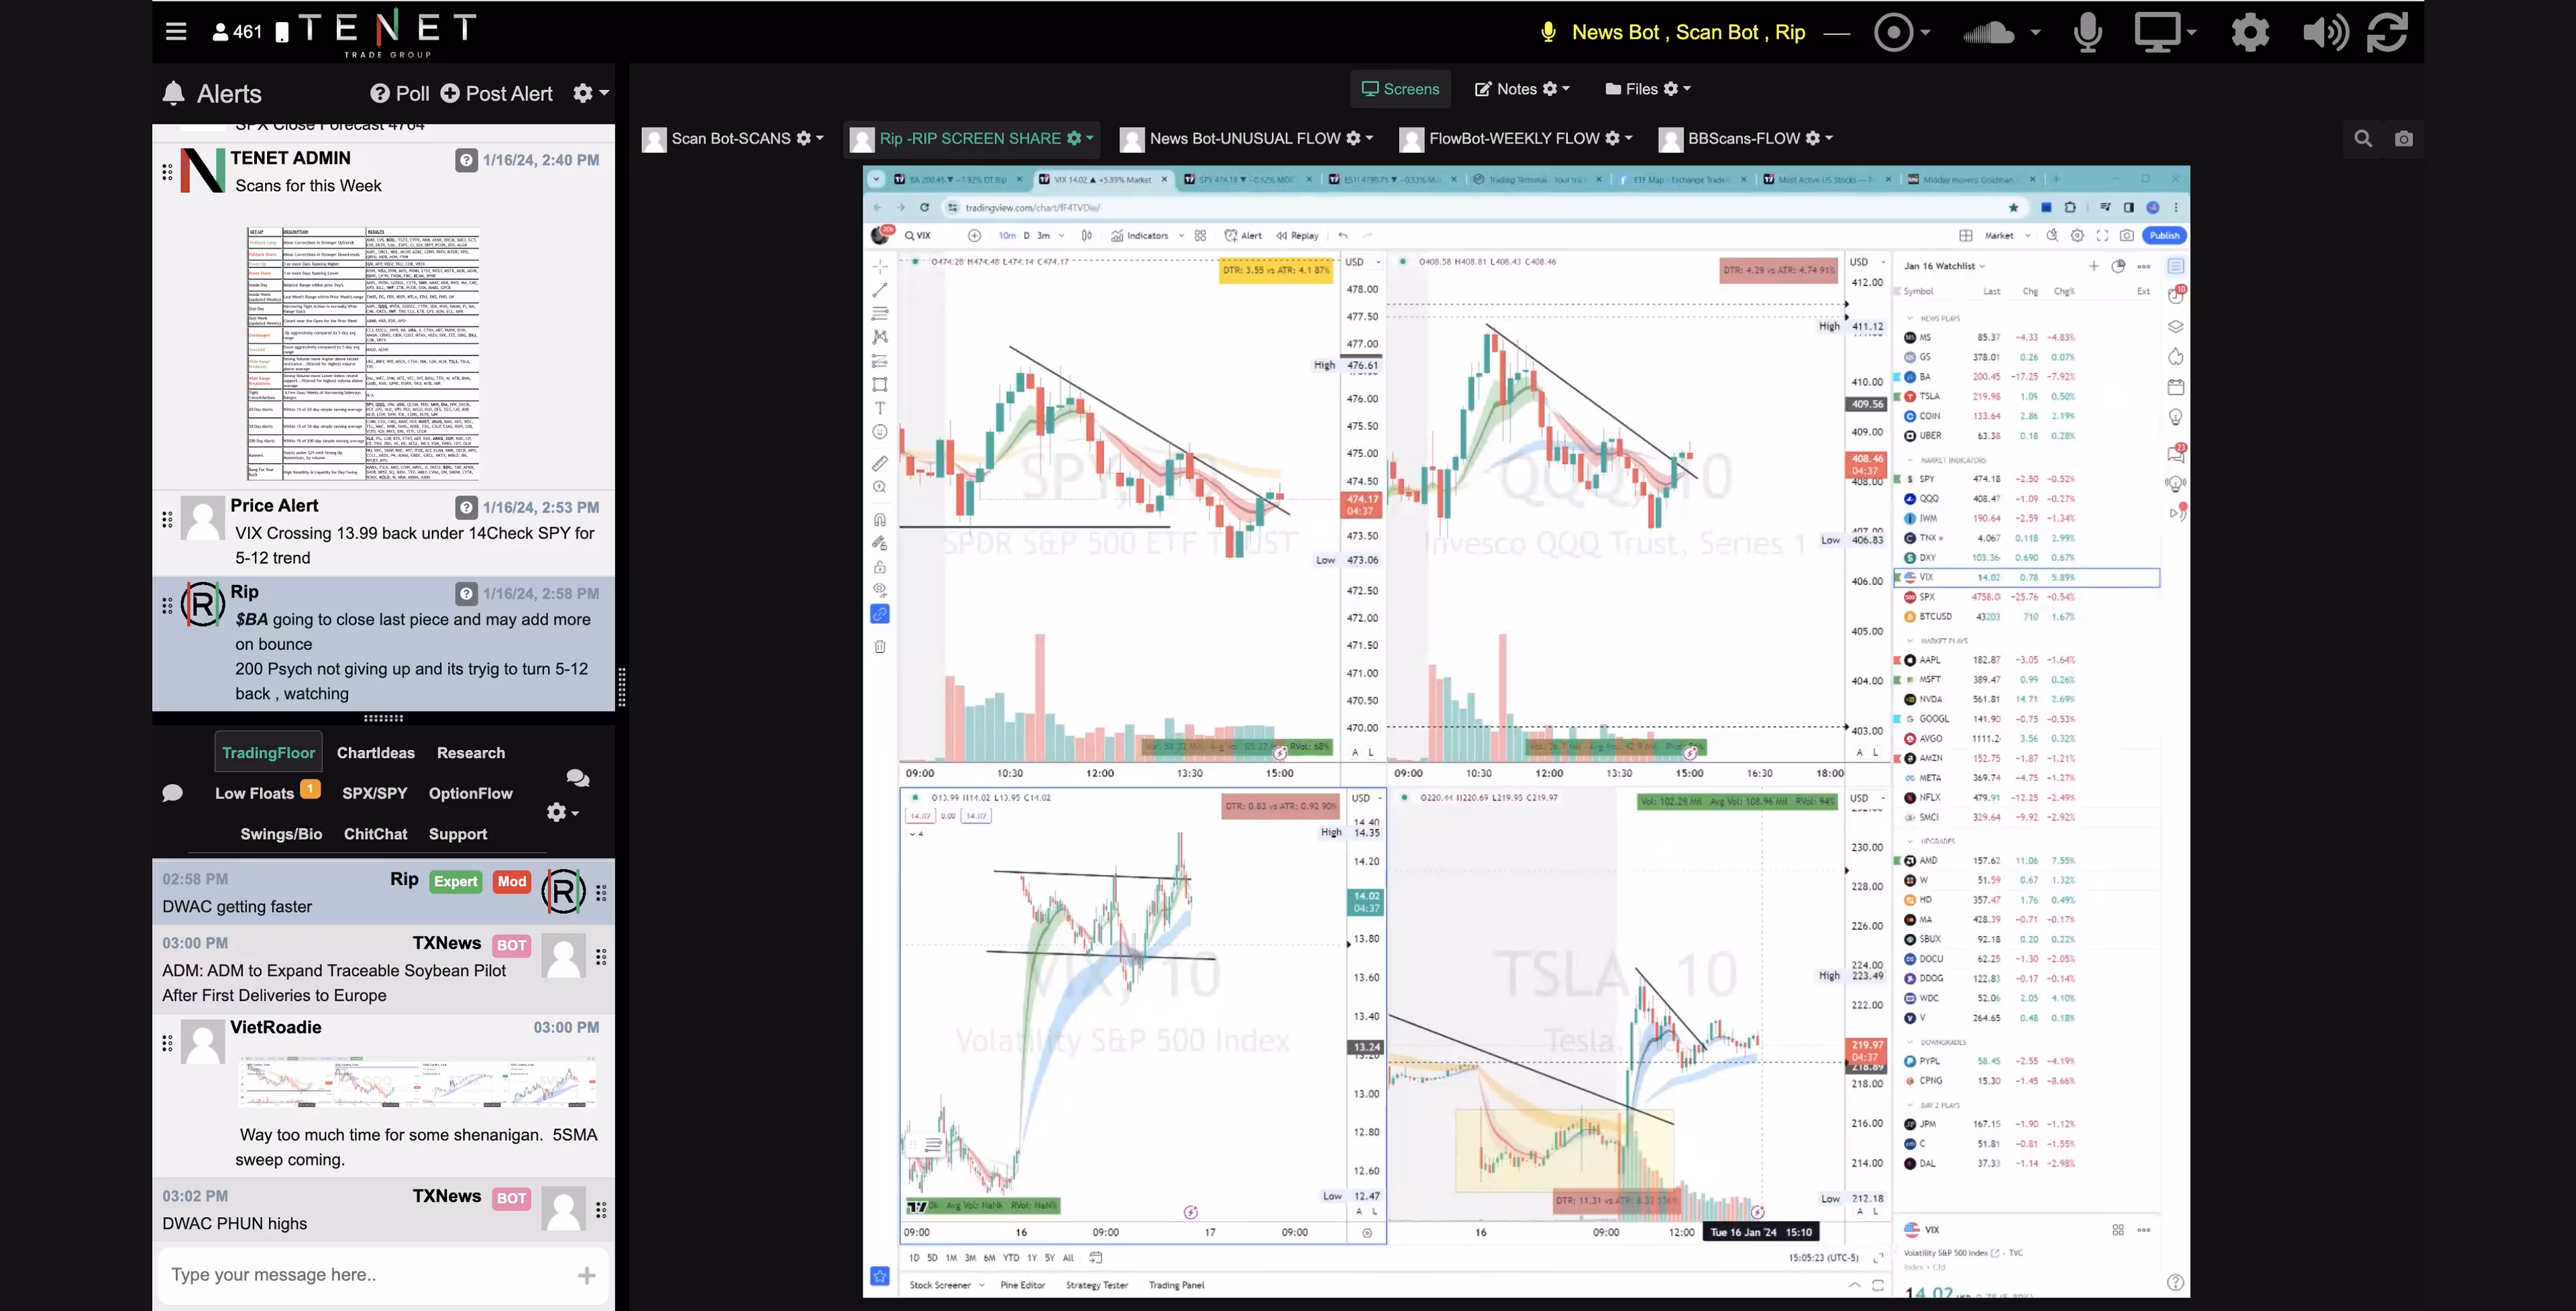Image resolution: width=2576 pixels, height=1311 pixels.
Task: Open the OptionFlow chat room tab
Action: pos(470,793)
